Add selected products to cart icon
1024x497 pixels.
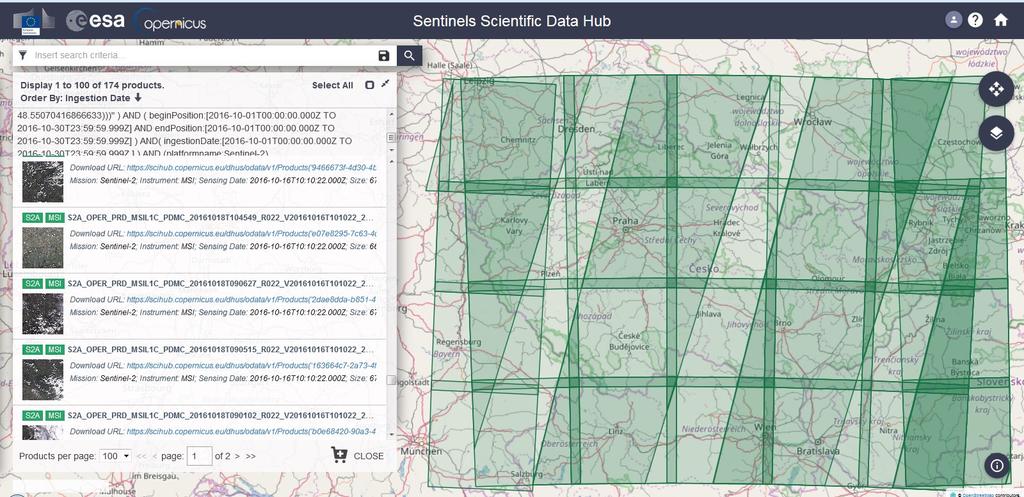[x=339, y=455]
